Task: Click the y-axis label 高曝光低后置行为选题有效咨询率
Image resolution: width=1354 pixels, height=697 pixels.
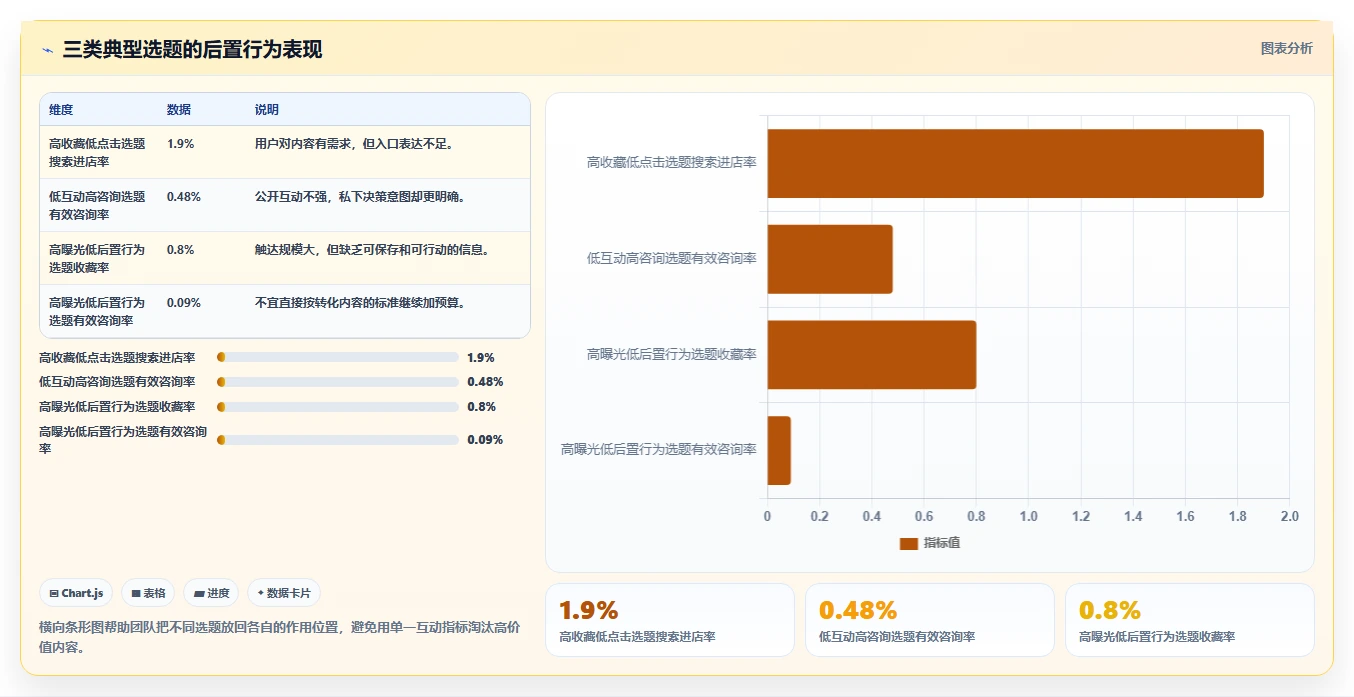Action: pos(659,450)
